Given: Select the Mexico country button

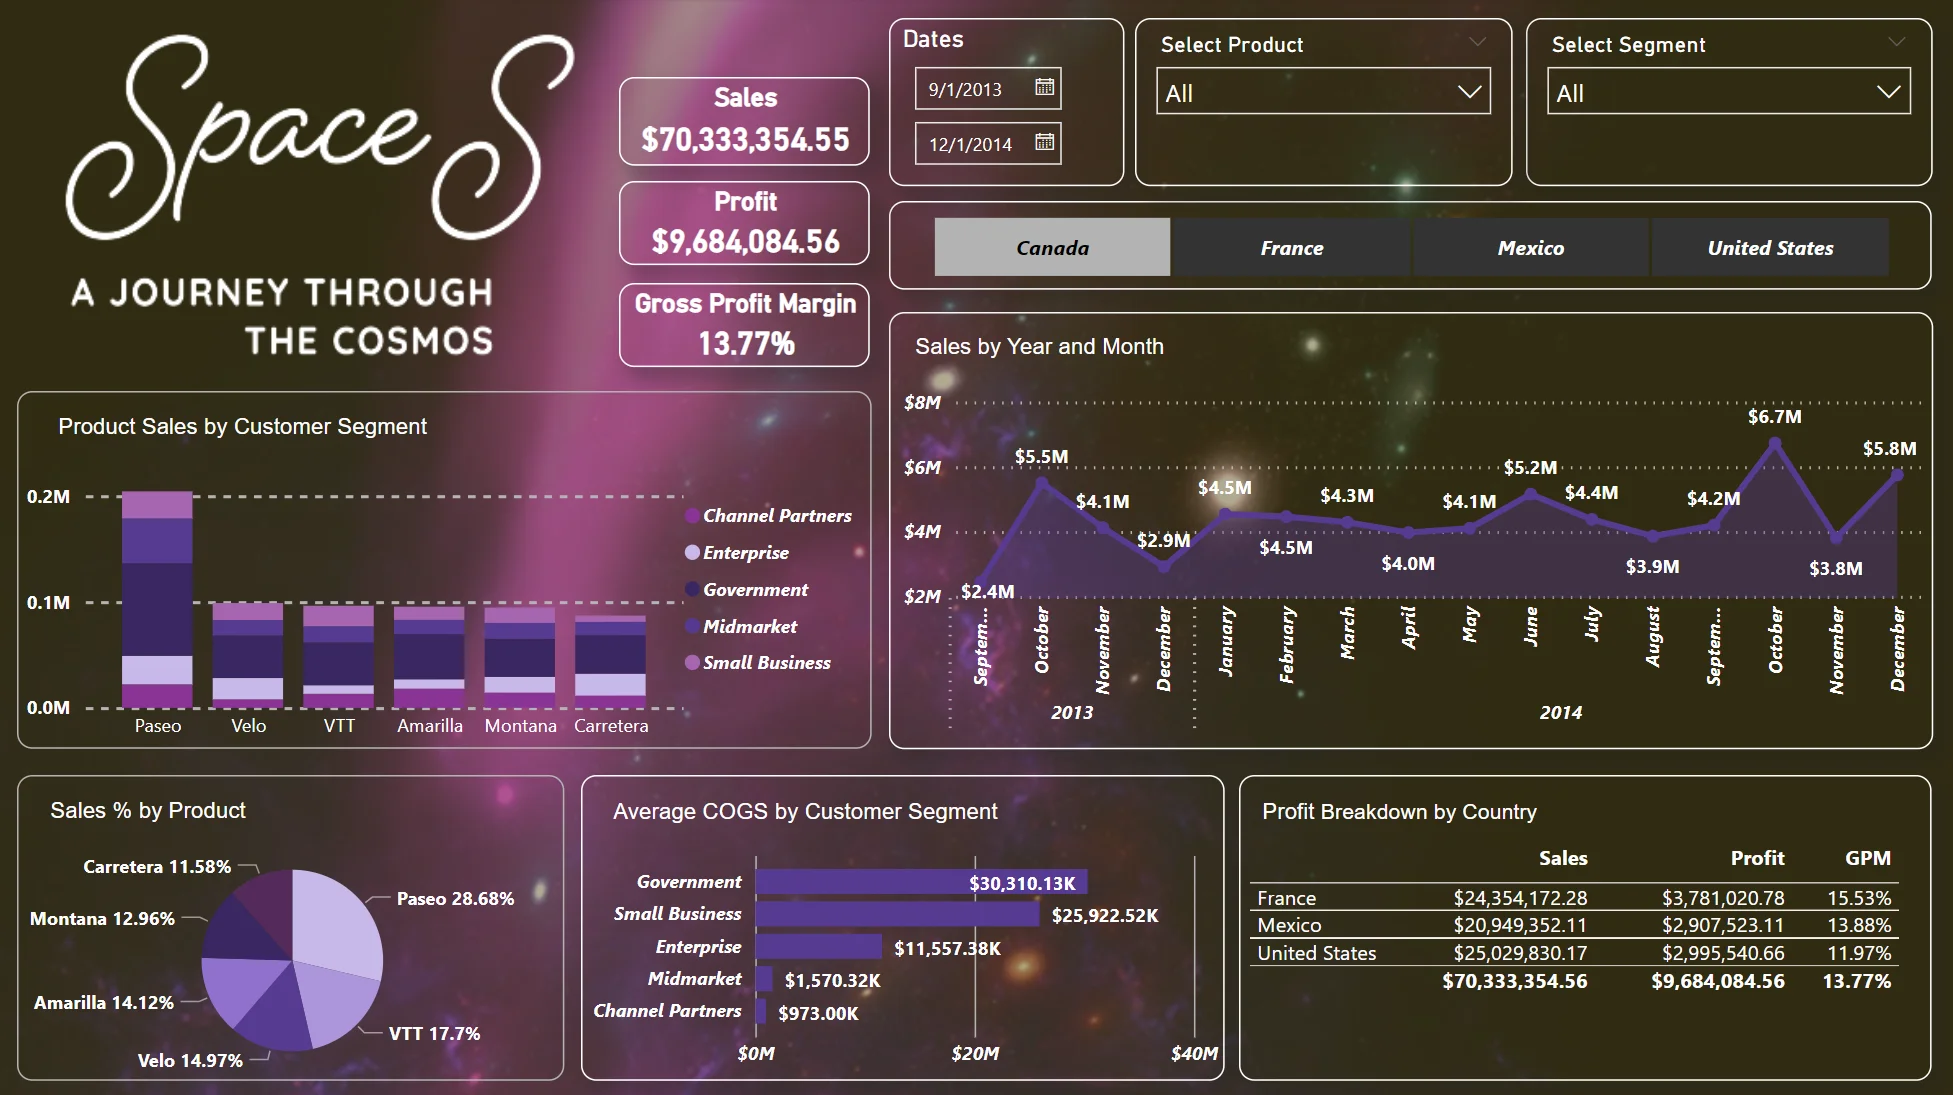Looking at the screenshot, I should coord(1530,248).
